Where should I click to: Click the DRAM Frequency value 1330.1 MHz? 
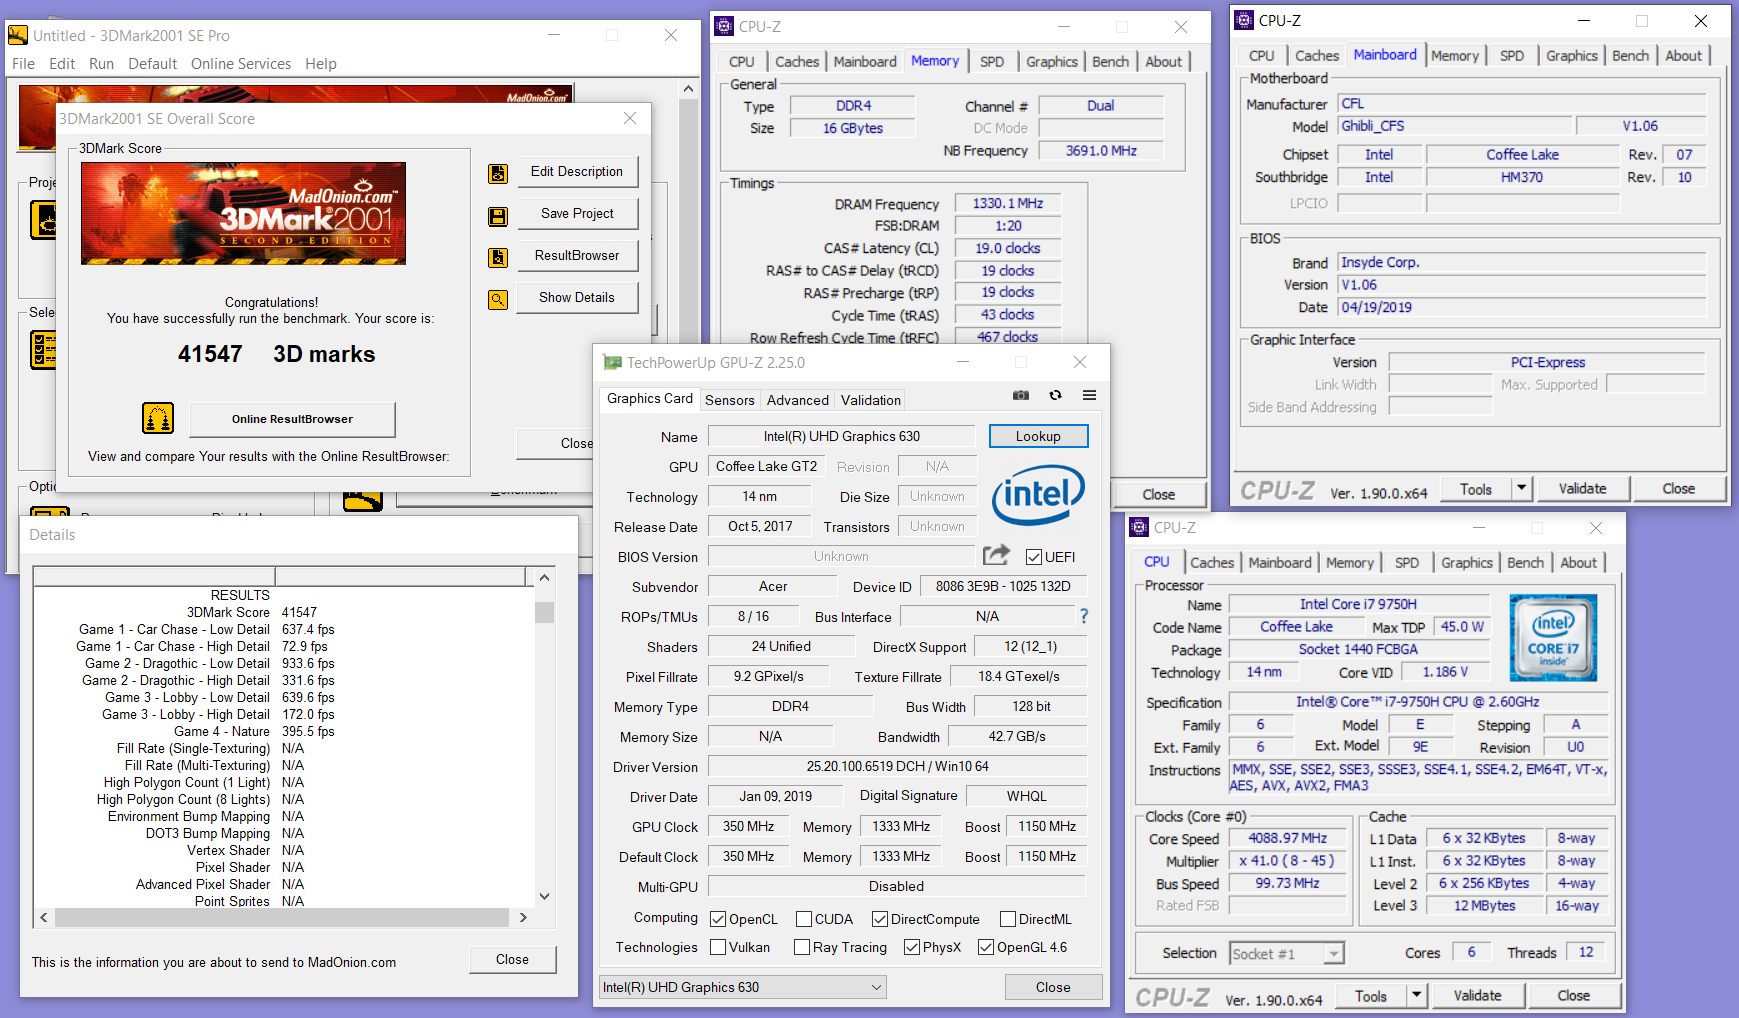point(1007,204)
